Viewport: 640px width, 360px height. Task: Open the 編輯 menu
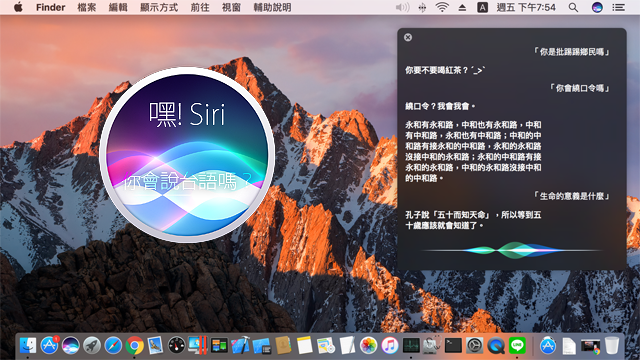(118, 7)
